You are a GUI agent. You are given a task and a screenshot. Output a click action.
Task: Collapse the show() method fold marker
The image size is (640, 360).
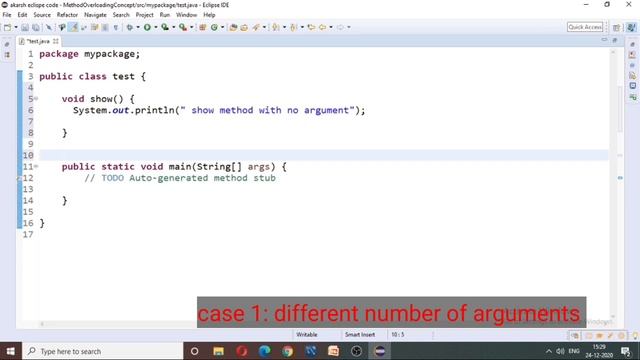[36, 98]
